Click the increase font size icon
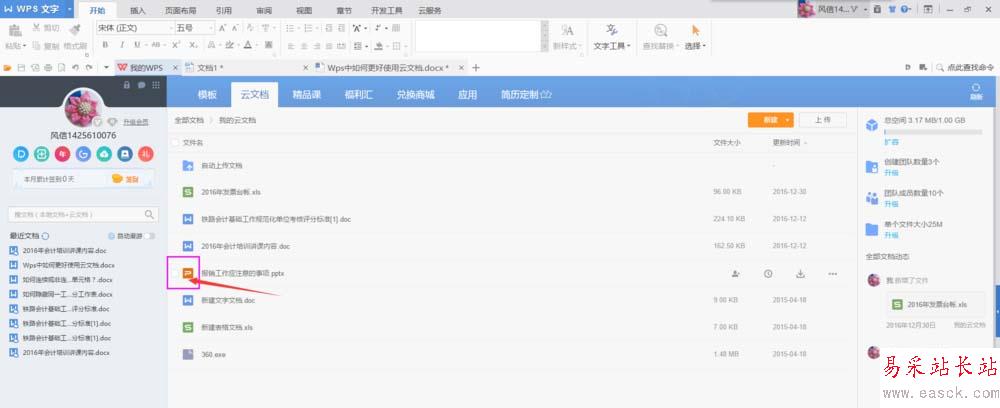The image size is (1000, 408). 223,28
